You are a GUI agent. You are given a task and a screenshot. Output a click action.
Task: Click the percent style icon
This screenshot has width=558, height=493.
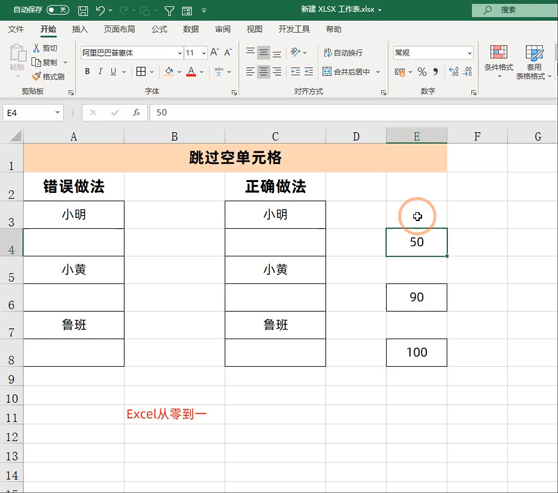422,72
